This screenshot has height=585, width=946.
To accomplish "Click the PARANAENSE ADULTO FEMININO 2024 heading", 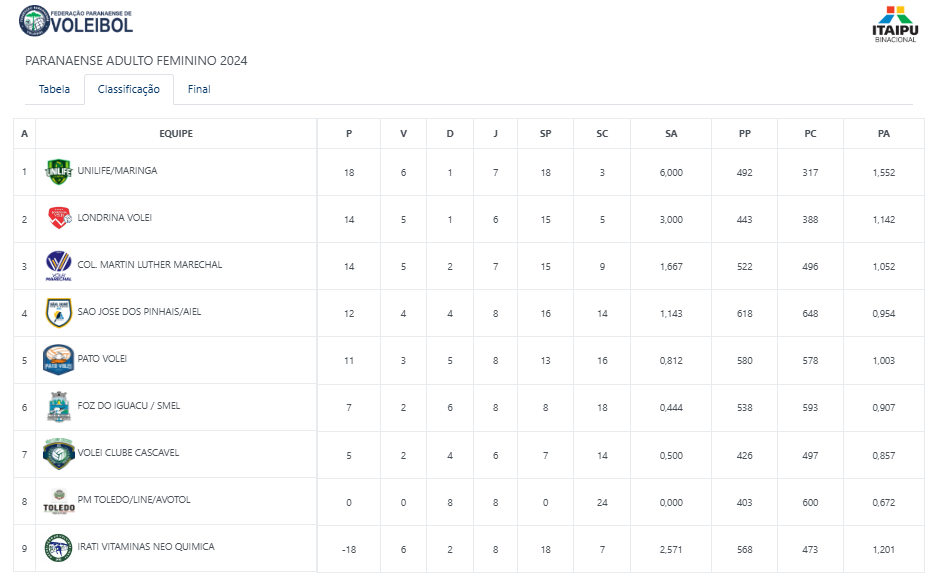I will pyautogui.click(x=136, y=61).
